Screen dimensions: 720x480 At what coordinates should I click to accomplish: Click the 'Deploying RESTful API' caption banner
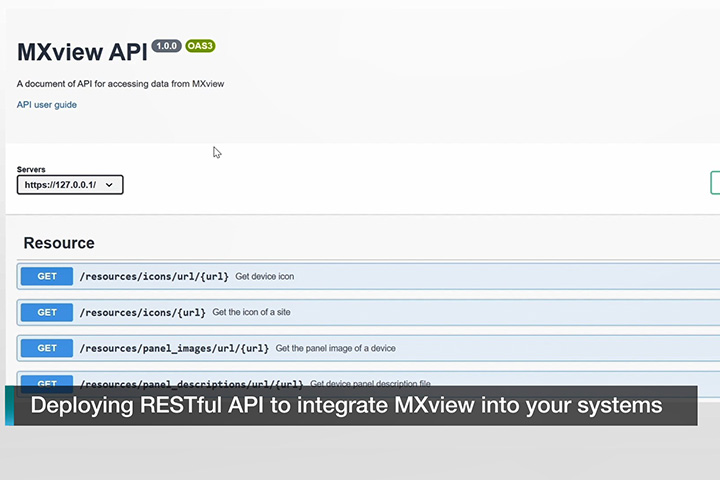click(346, 406)
